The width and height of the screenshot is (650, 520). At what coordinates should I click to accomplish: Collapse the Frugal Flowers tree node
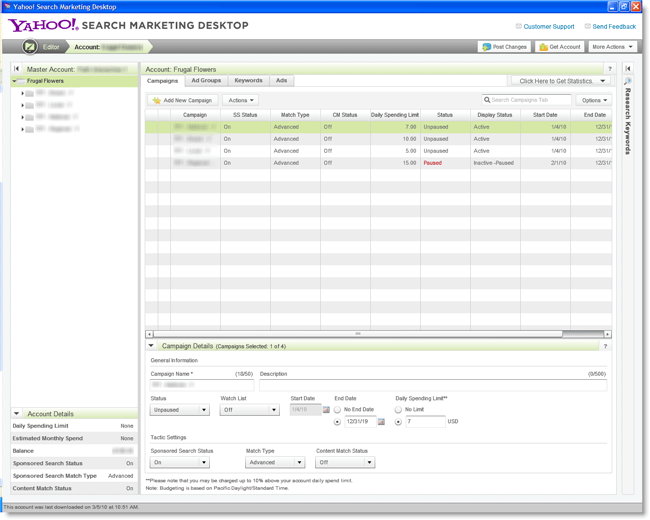(15, 81)
